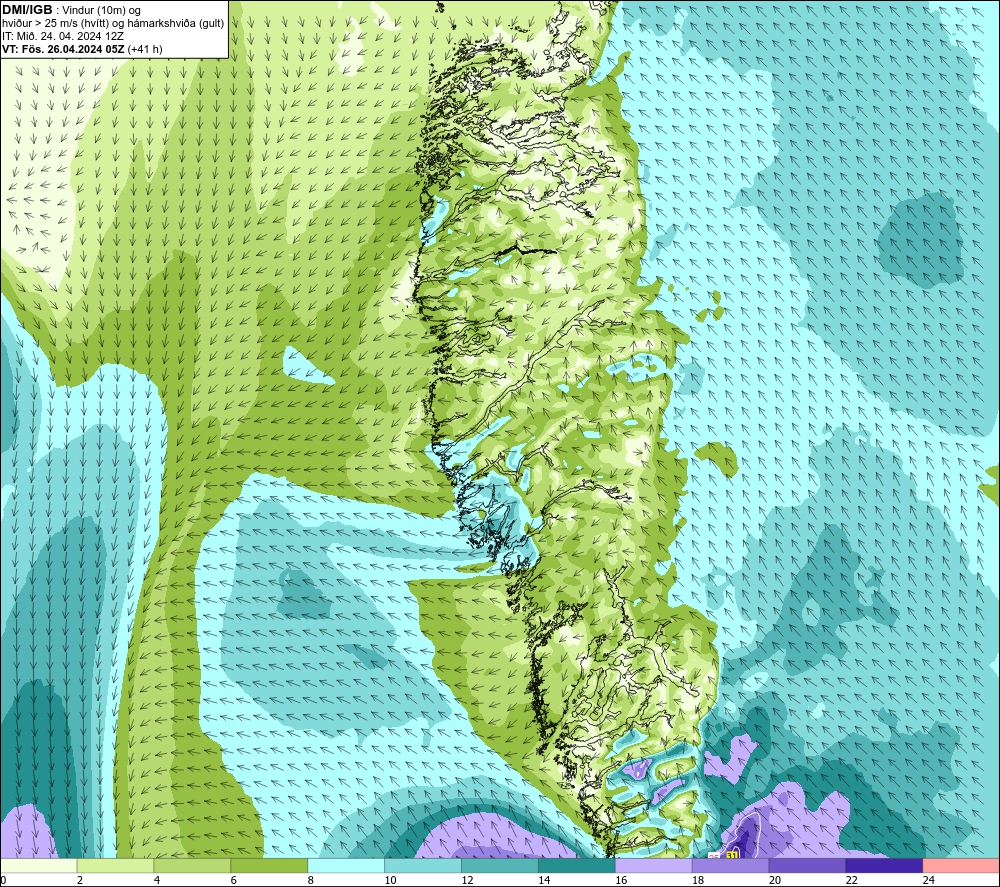Select the 22–24 m/s dark indigo legend swatch
Image resolution: width=1000 pixels, height=887 pixels.
click(884, 866)
